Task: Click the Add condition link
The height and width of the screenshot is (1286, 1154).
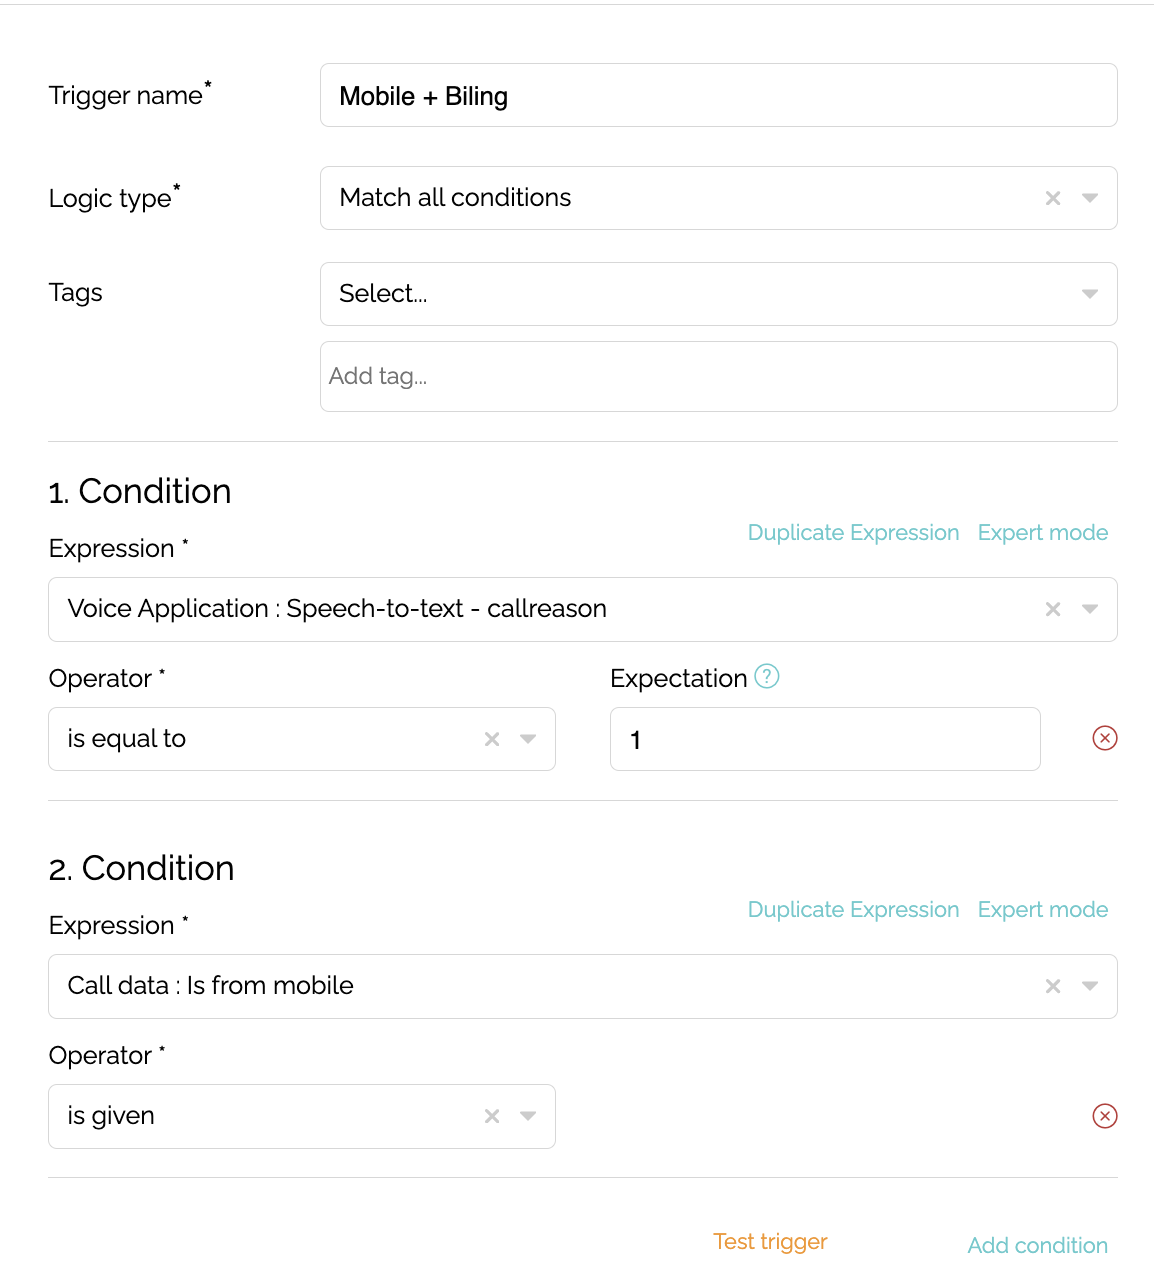Action: coord(1037,1245)
